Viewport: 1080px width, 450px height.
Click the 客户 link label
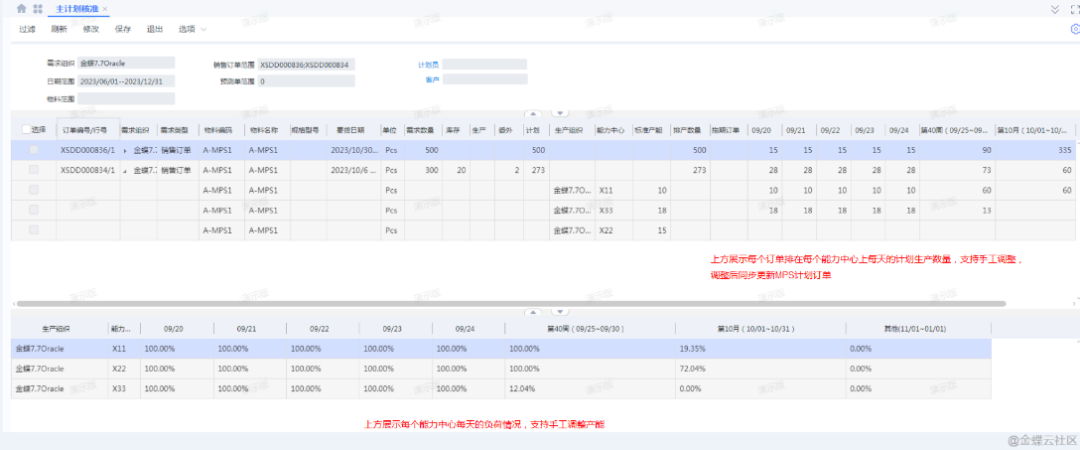[433, 79]
